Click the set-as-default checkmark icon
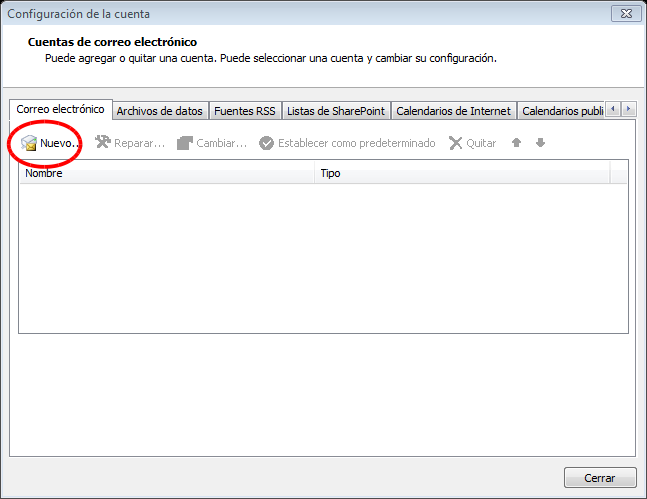The width and height of the screenshot is (647, 499). 266,143
